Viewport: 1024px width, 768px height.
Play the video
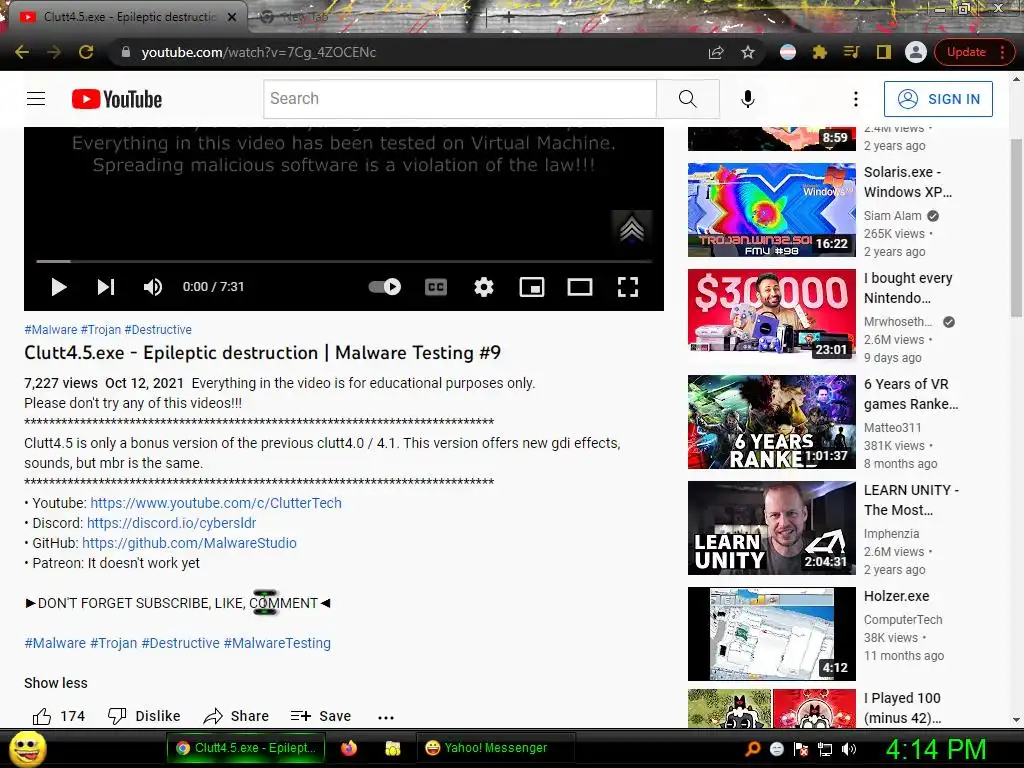pos(59,287)
